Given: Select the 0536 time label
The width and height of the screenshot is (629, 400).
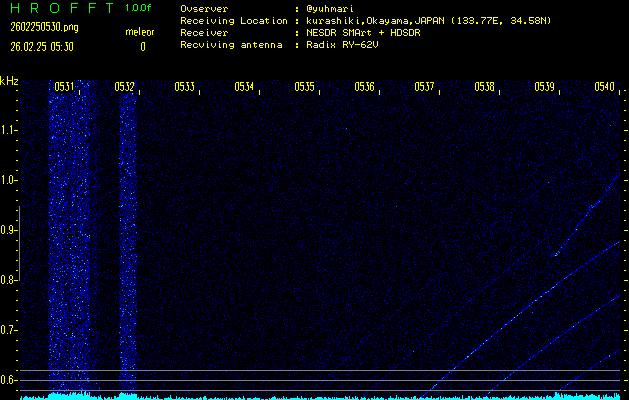Looking at the screenshot, I should [x=364, y=87].
